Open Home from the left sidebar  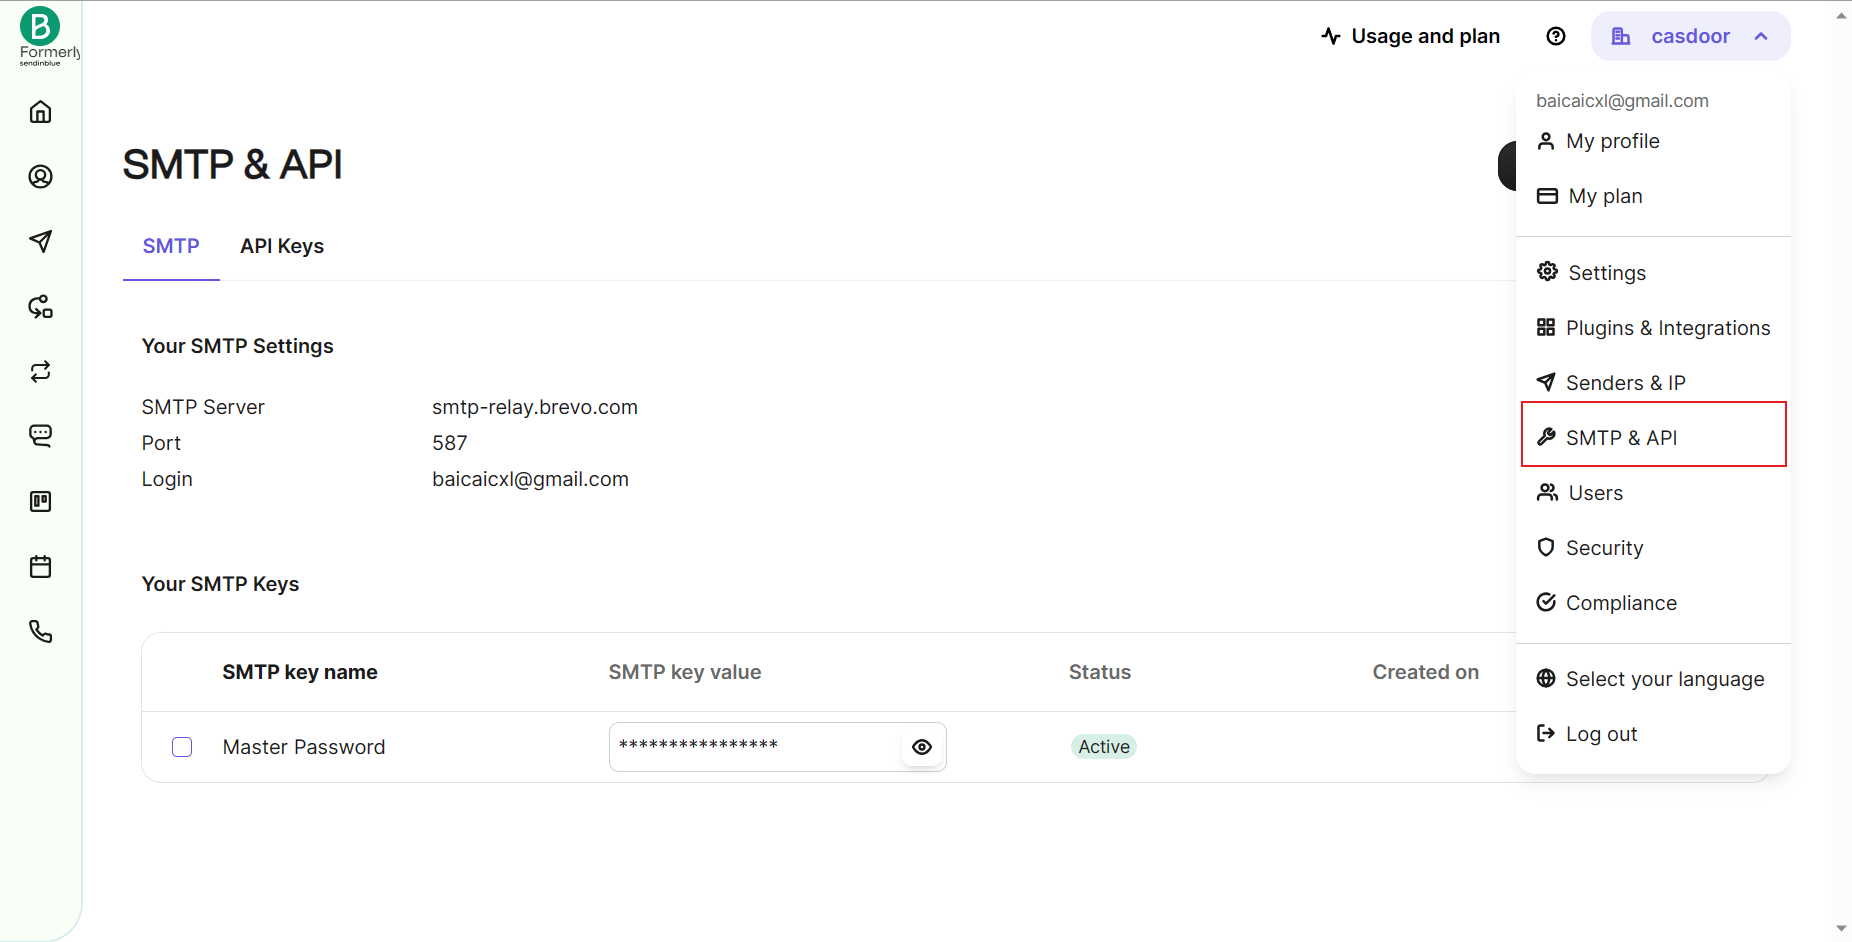40,112
